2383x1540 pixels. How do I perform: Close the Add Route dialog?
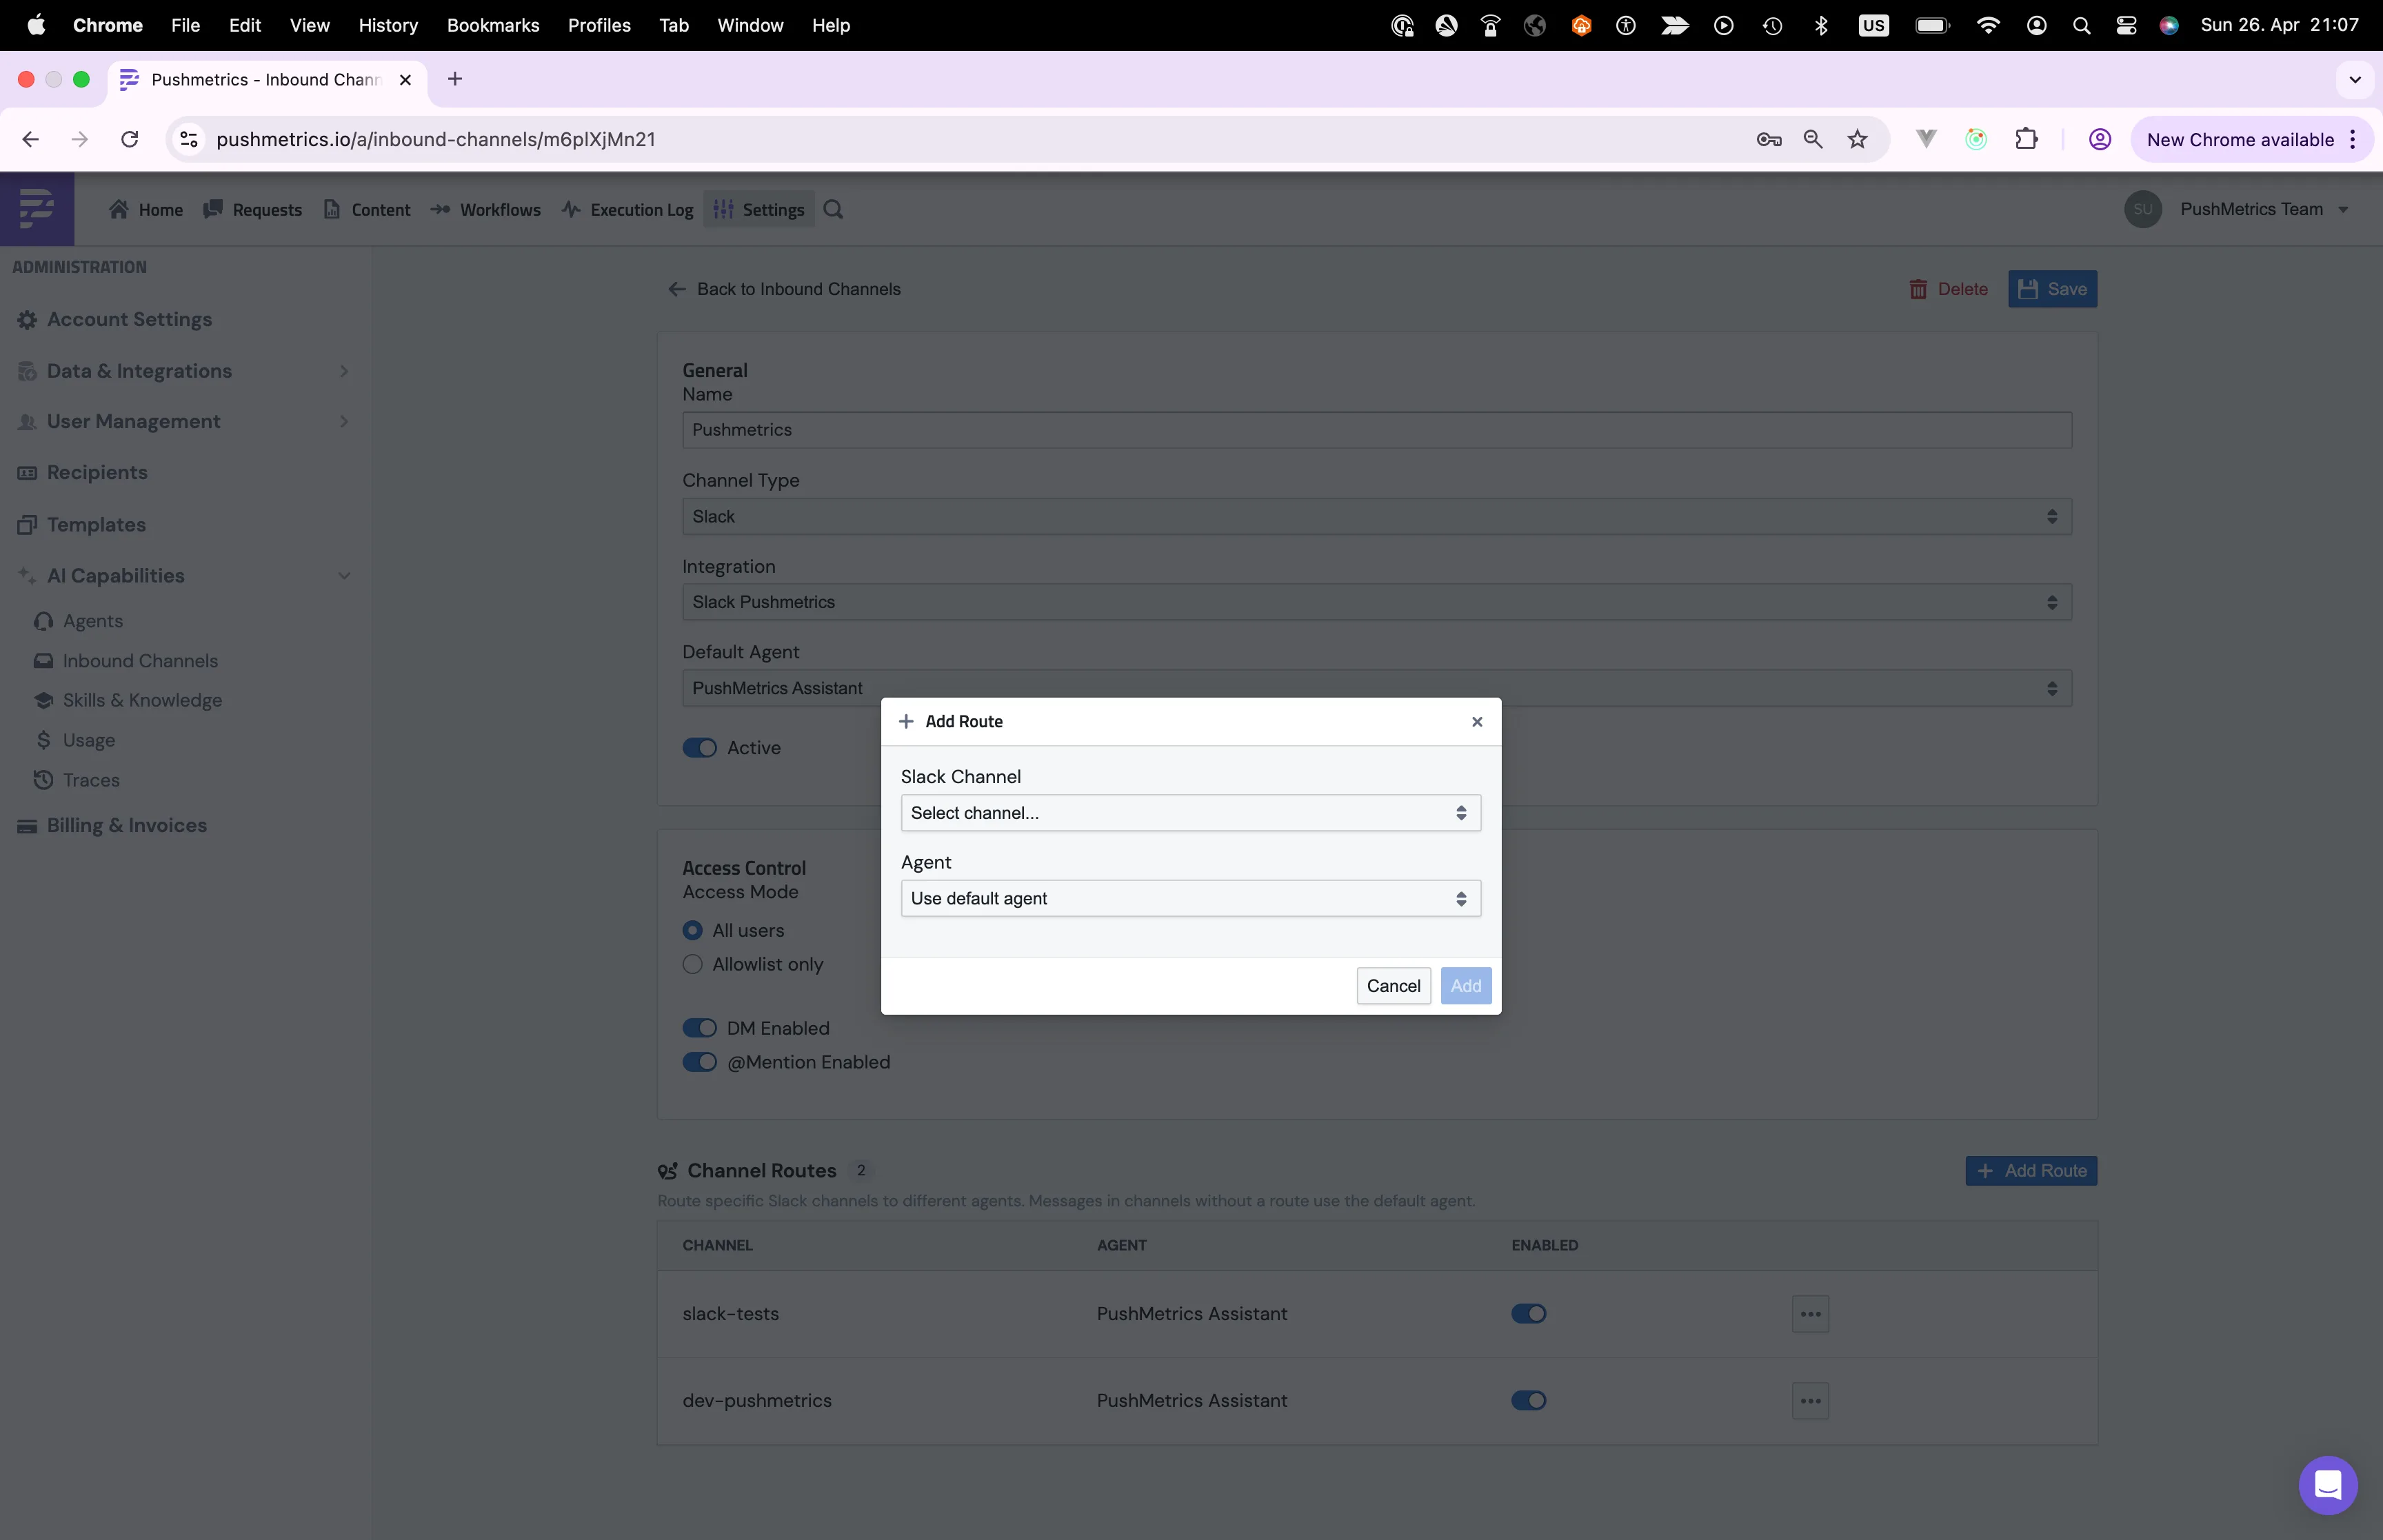[1477, 722]
